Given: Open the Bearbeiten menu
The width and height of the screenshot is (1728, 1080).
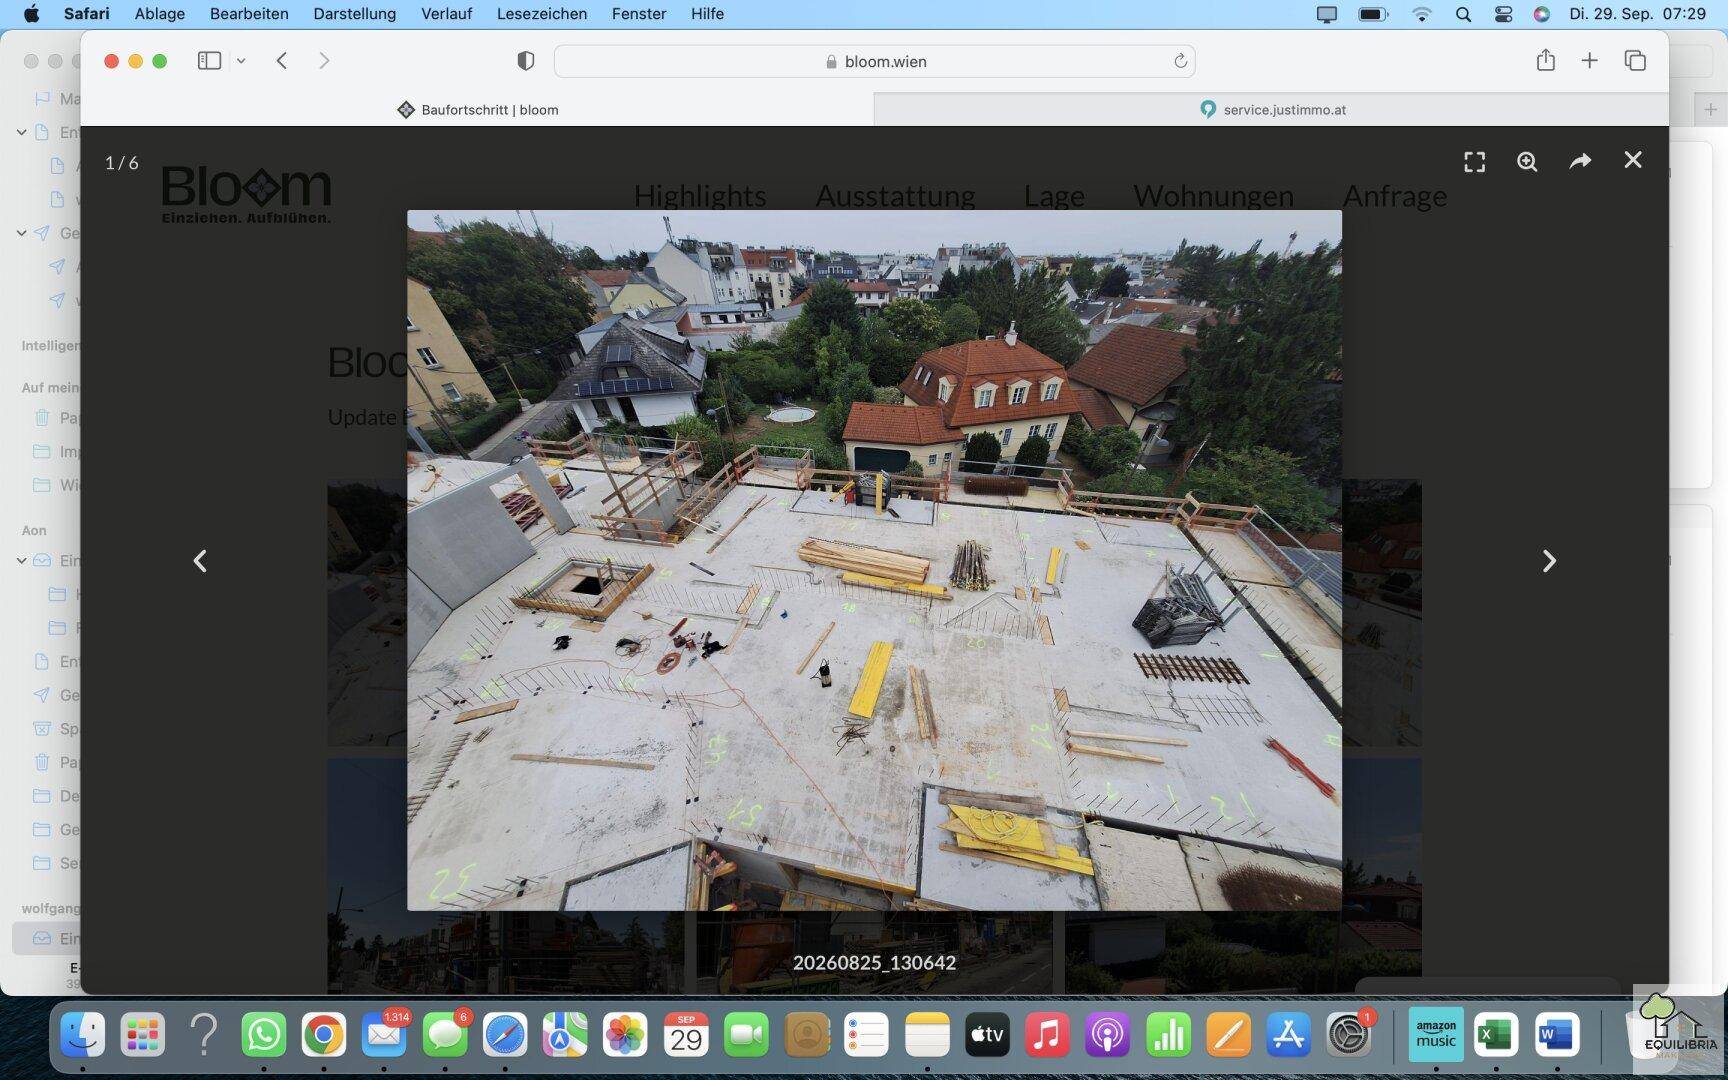Looking at the screenshot, I should tap(249, 14).
